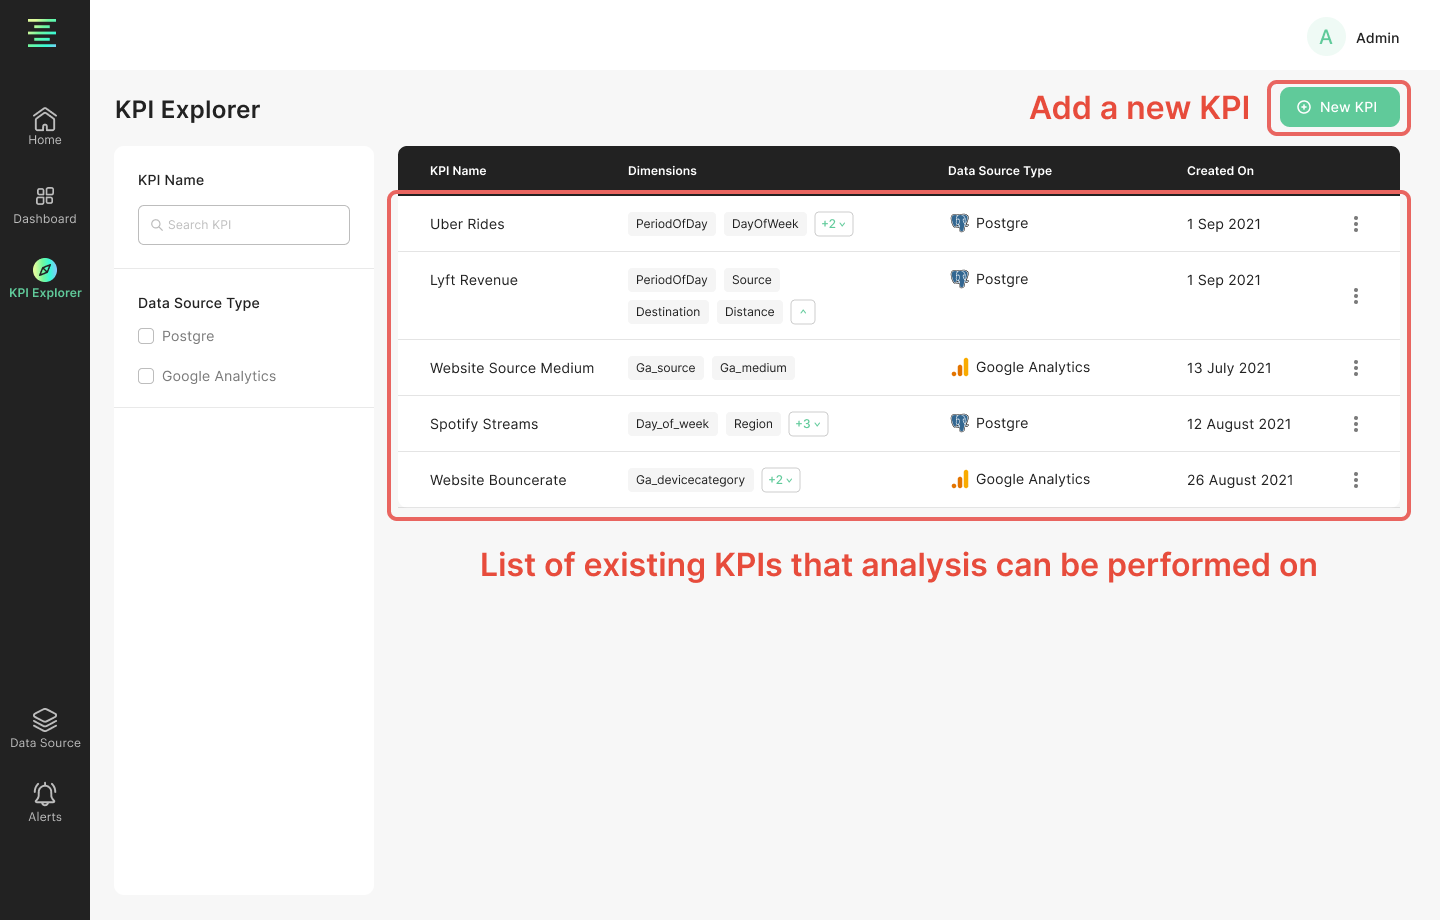Click Ga_source dimension tag
The width and height of the screenshot is (1440, 920).
coord(666,368)
